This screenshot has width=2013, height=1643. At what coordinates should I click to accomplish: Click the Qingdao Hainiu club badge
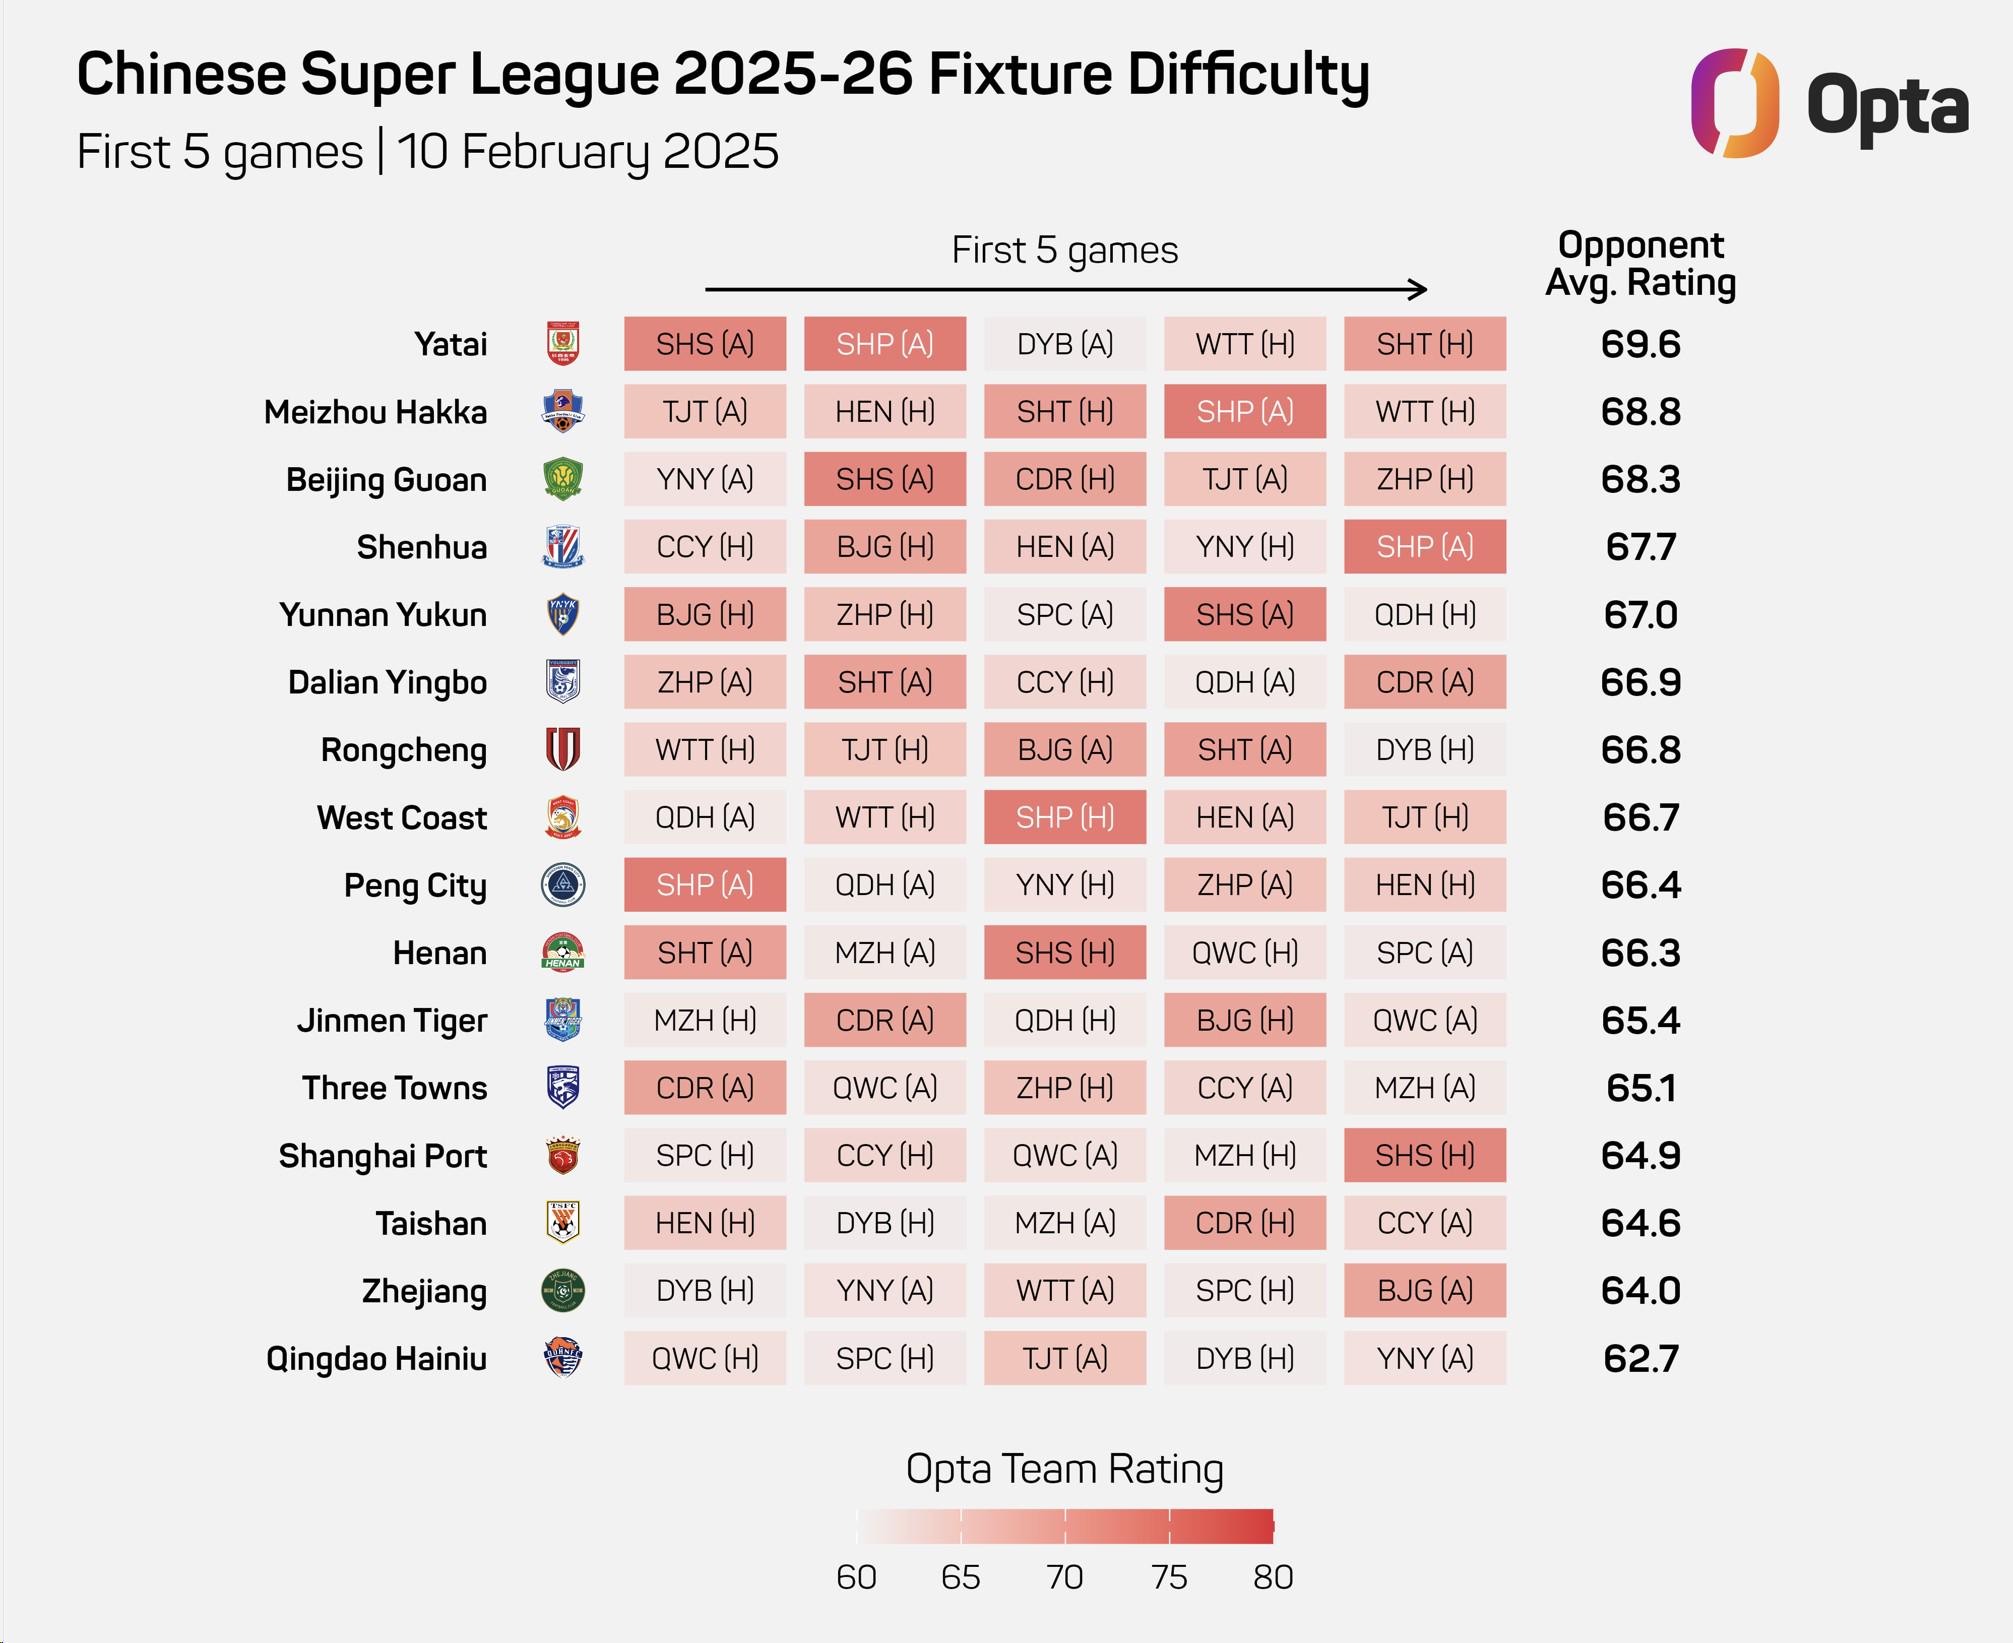click(563, 1358)
